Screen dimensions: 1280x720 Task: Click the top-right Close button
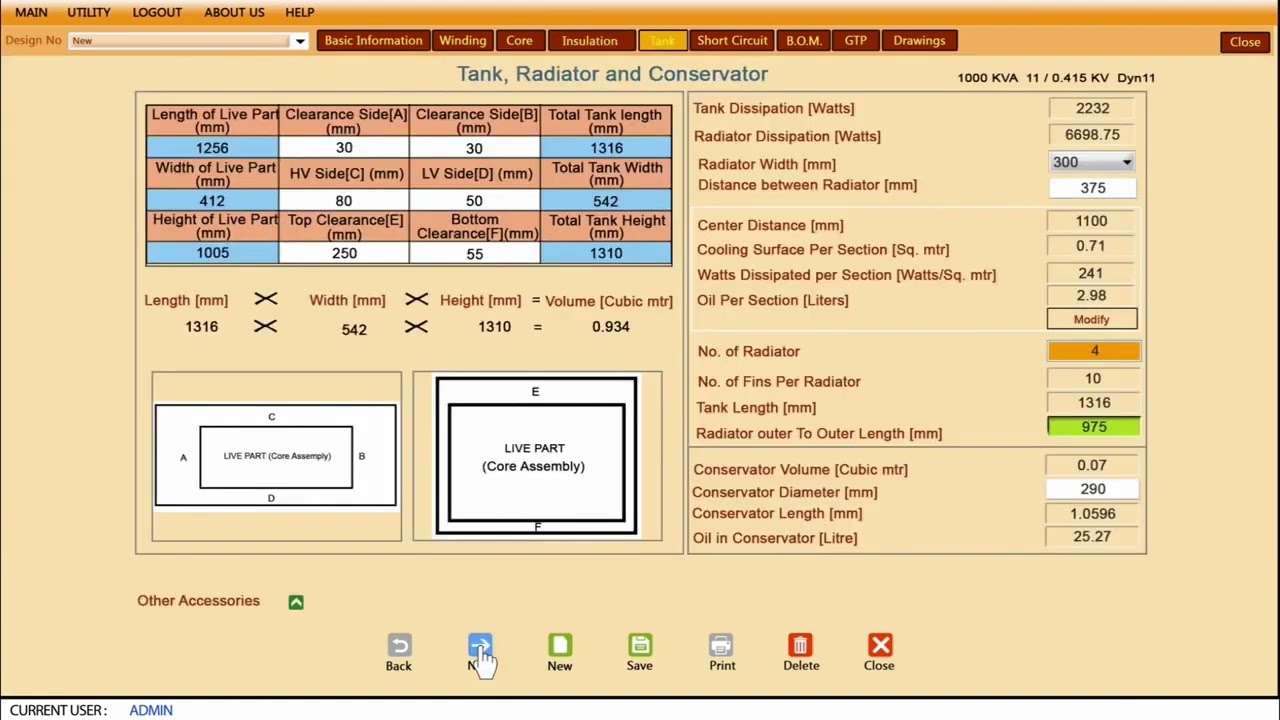(1245, 42)
